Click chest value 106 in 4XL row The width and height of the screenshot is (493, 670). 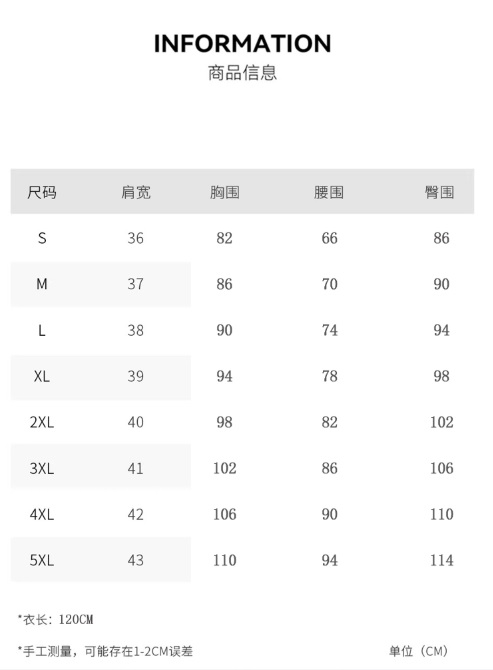coord(225,514)
